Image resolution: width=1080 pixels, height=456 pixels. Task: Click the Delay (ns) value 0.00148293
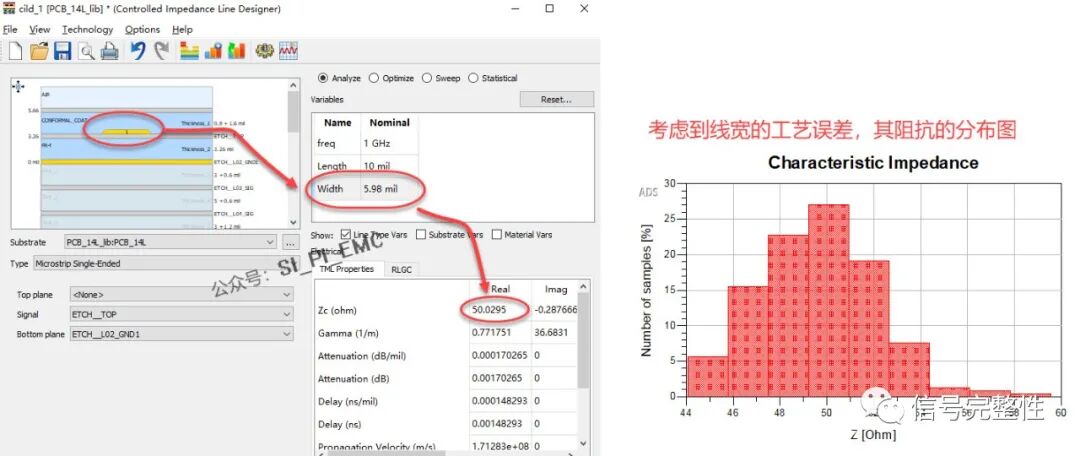497,424
